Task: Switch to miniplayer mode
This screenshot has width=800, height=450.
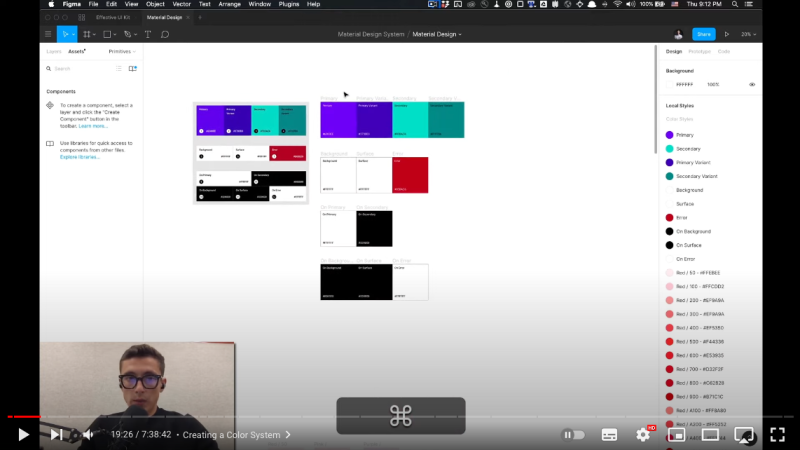Action: 677,435
